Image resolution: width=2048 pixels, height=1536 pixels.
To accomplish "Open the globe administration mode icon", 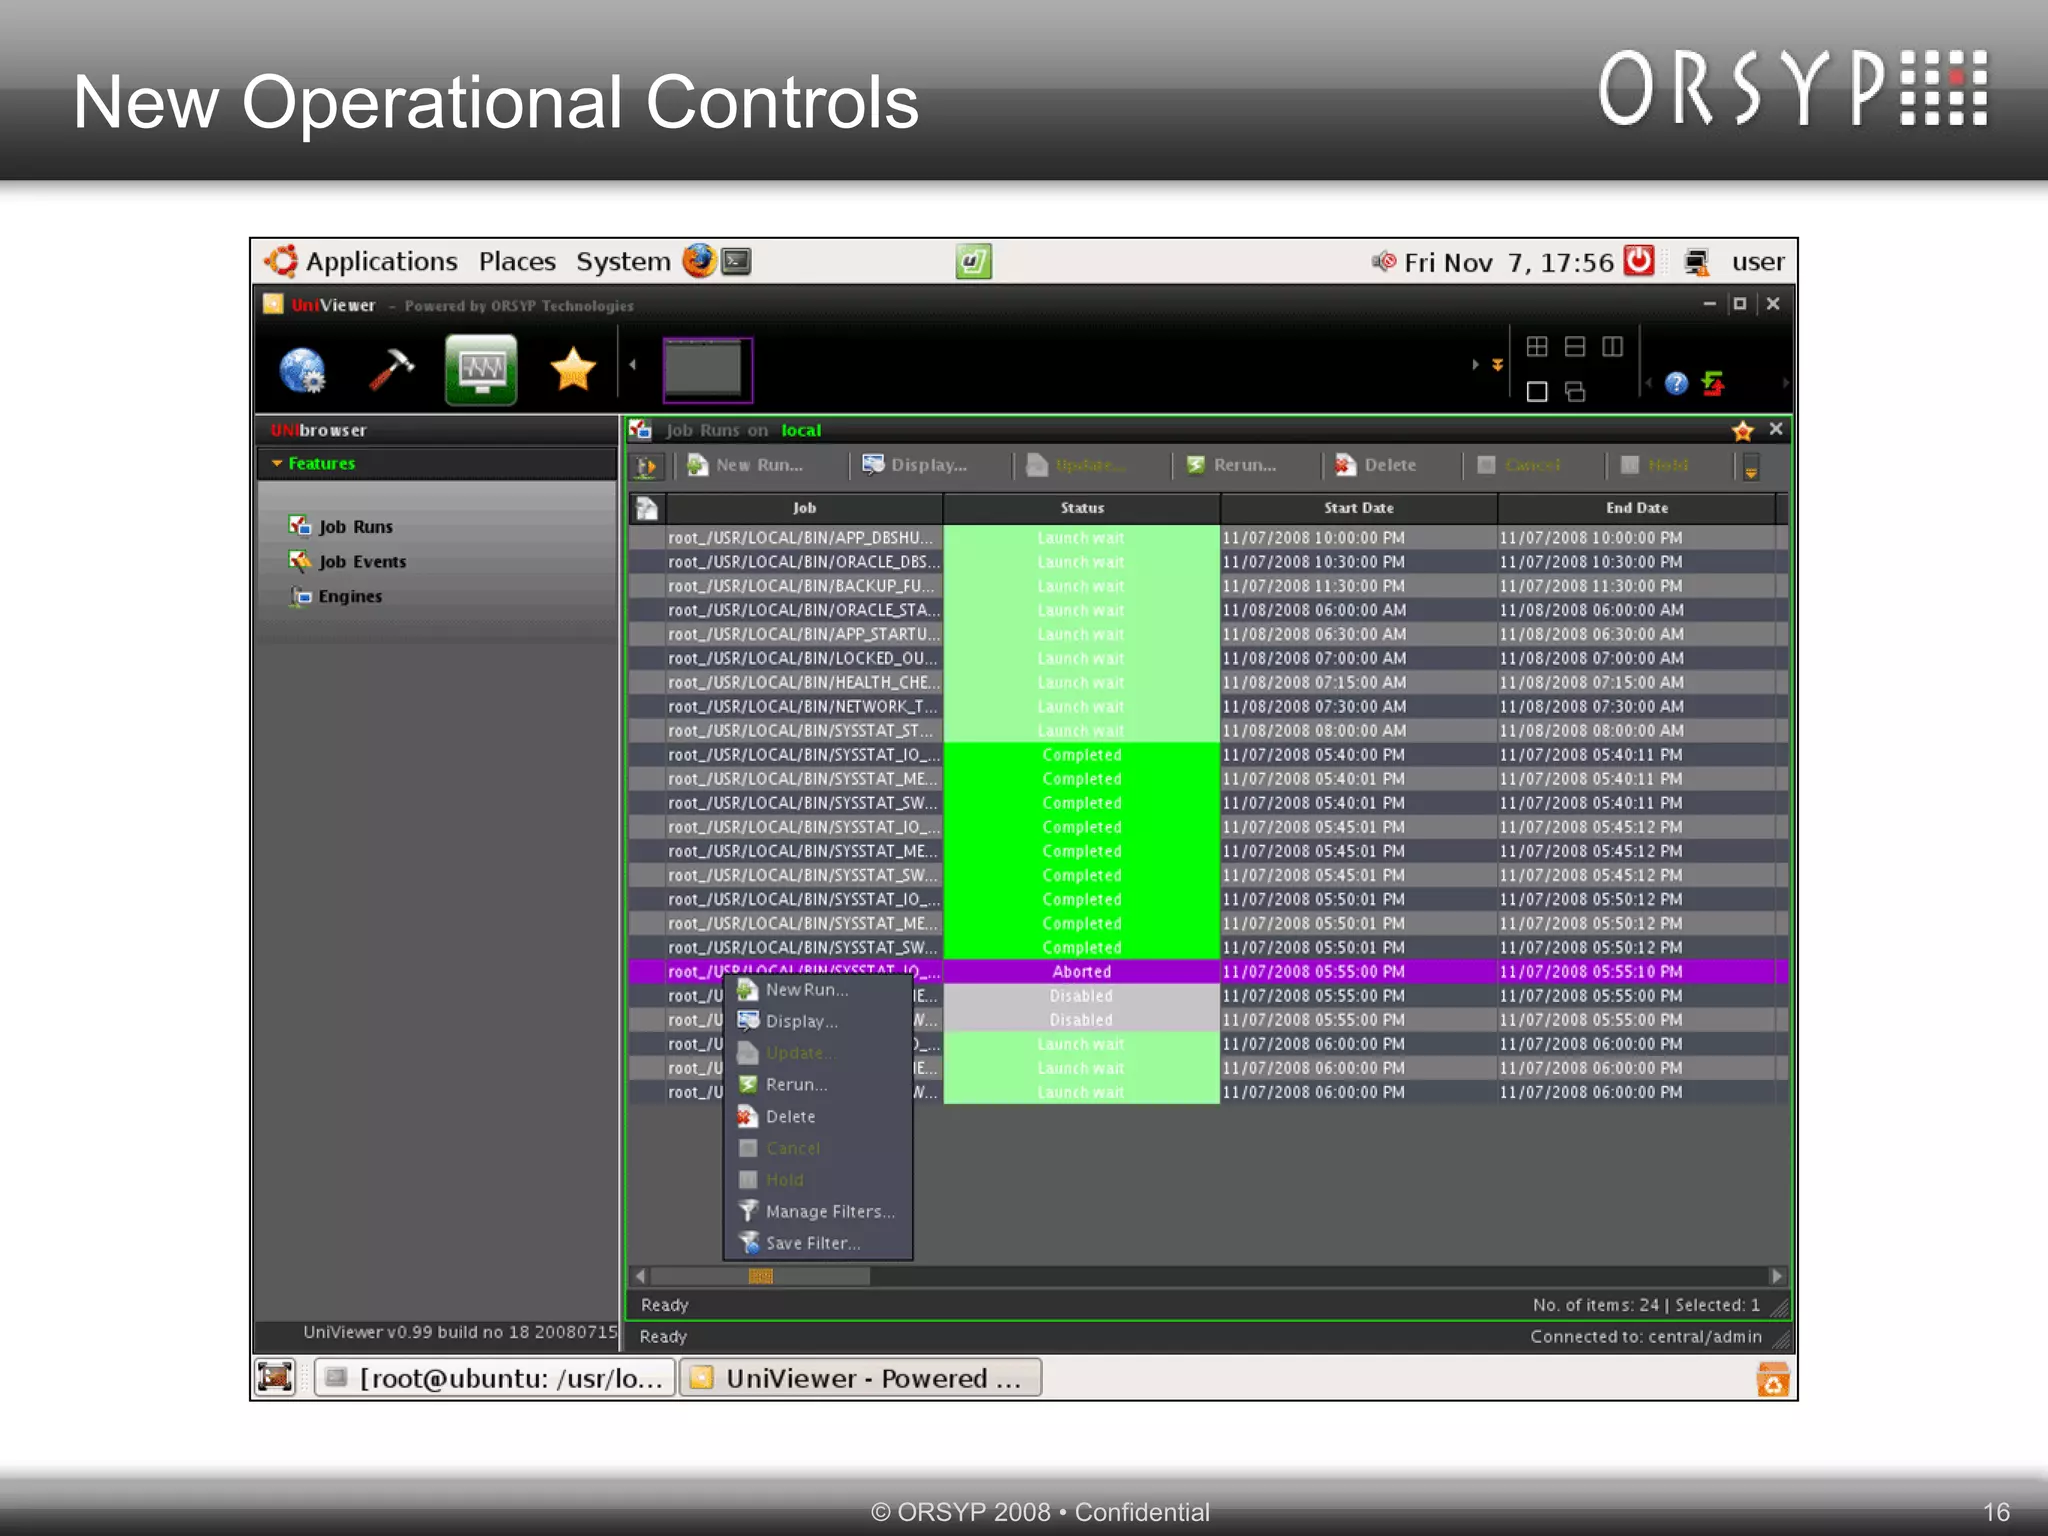I will click(302, 370).
